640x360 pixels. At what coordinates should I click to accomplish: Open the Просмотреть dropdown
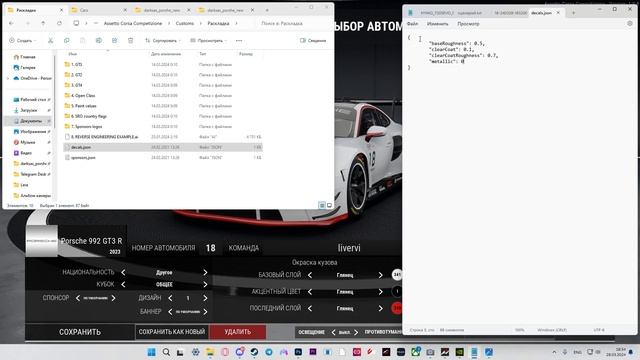[209, 40]
